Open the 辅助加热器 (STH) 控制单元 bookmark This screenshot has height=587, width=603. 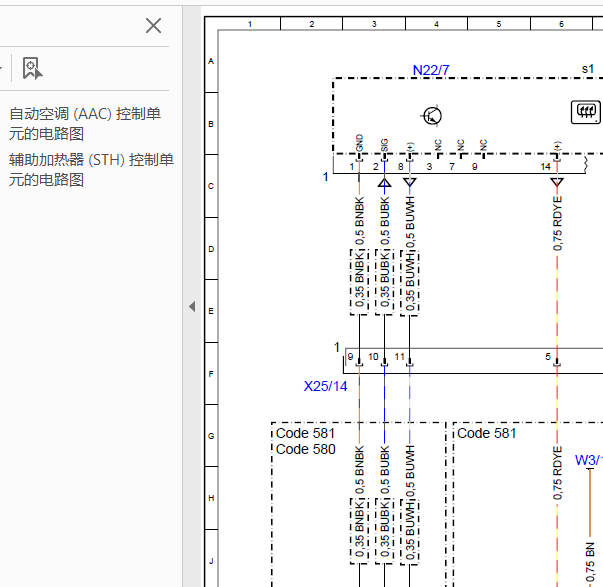coord(91,170)
